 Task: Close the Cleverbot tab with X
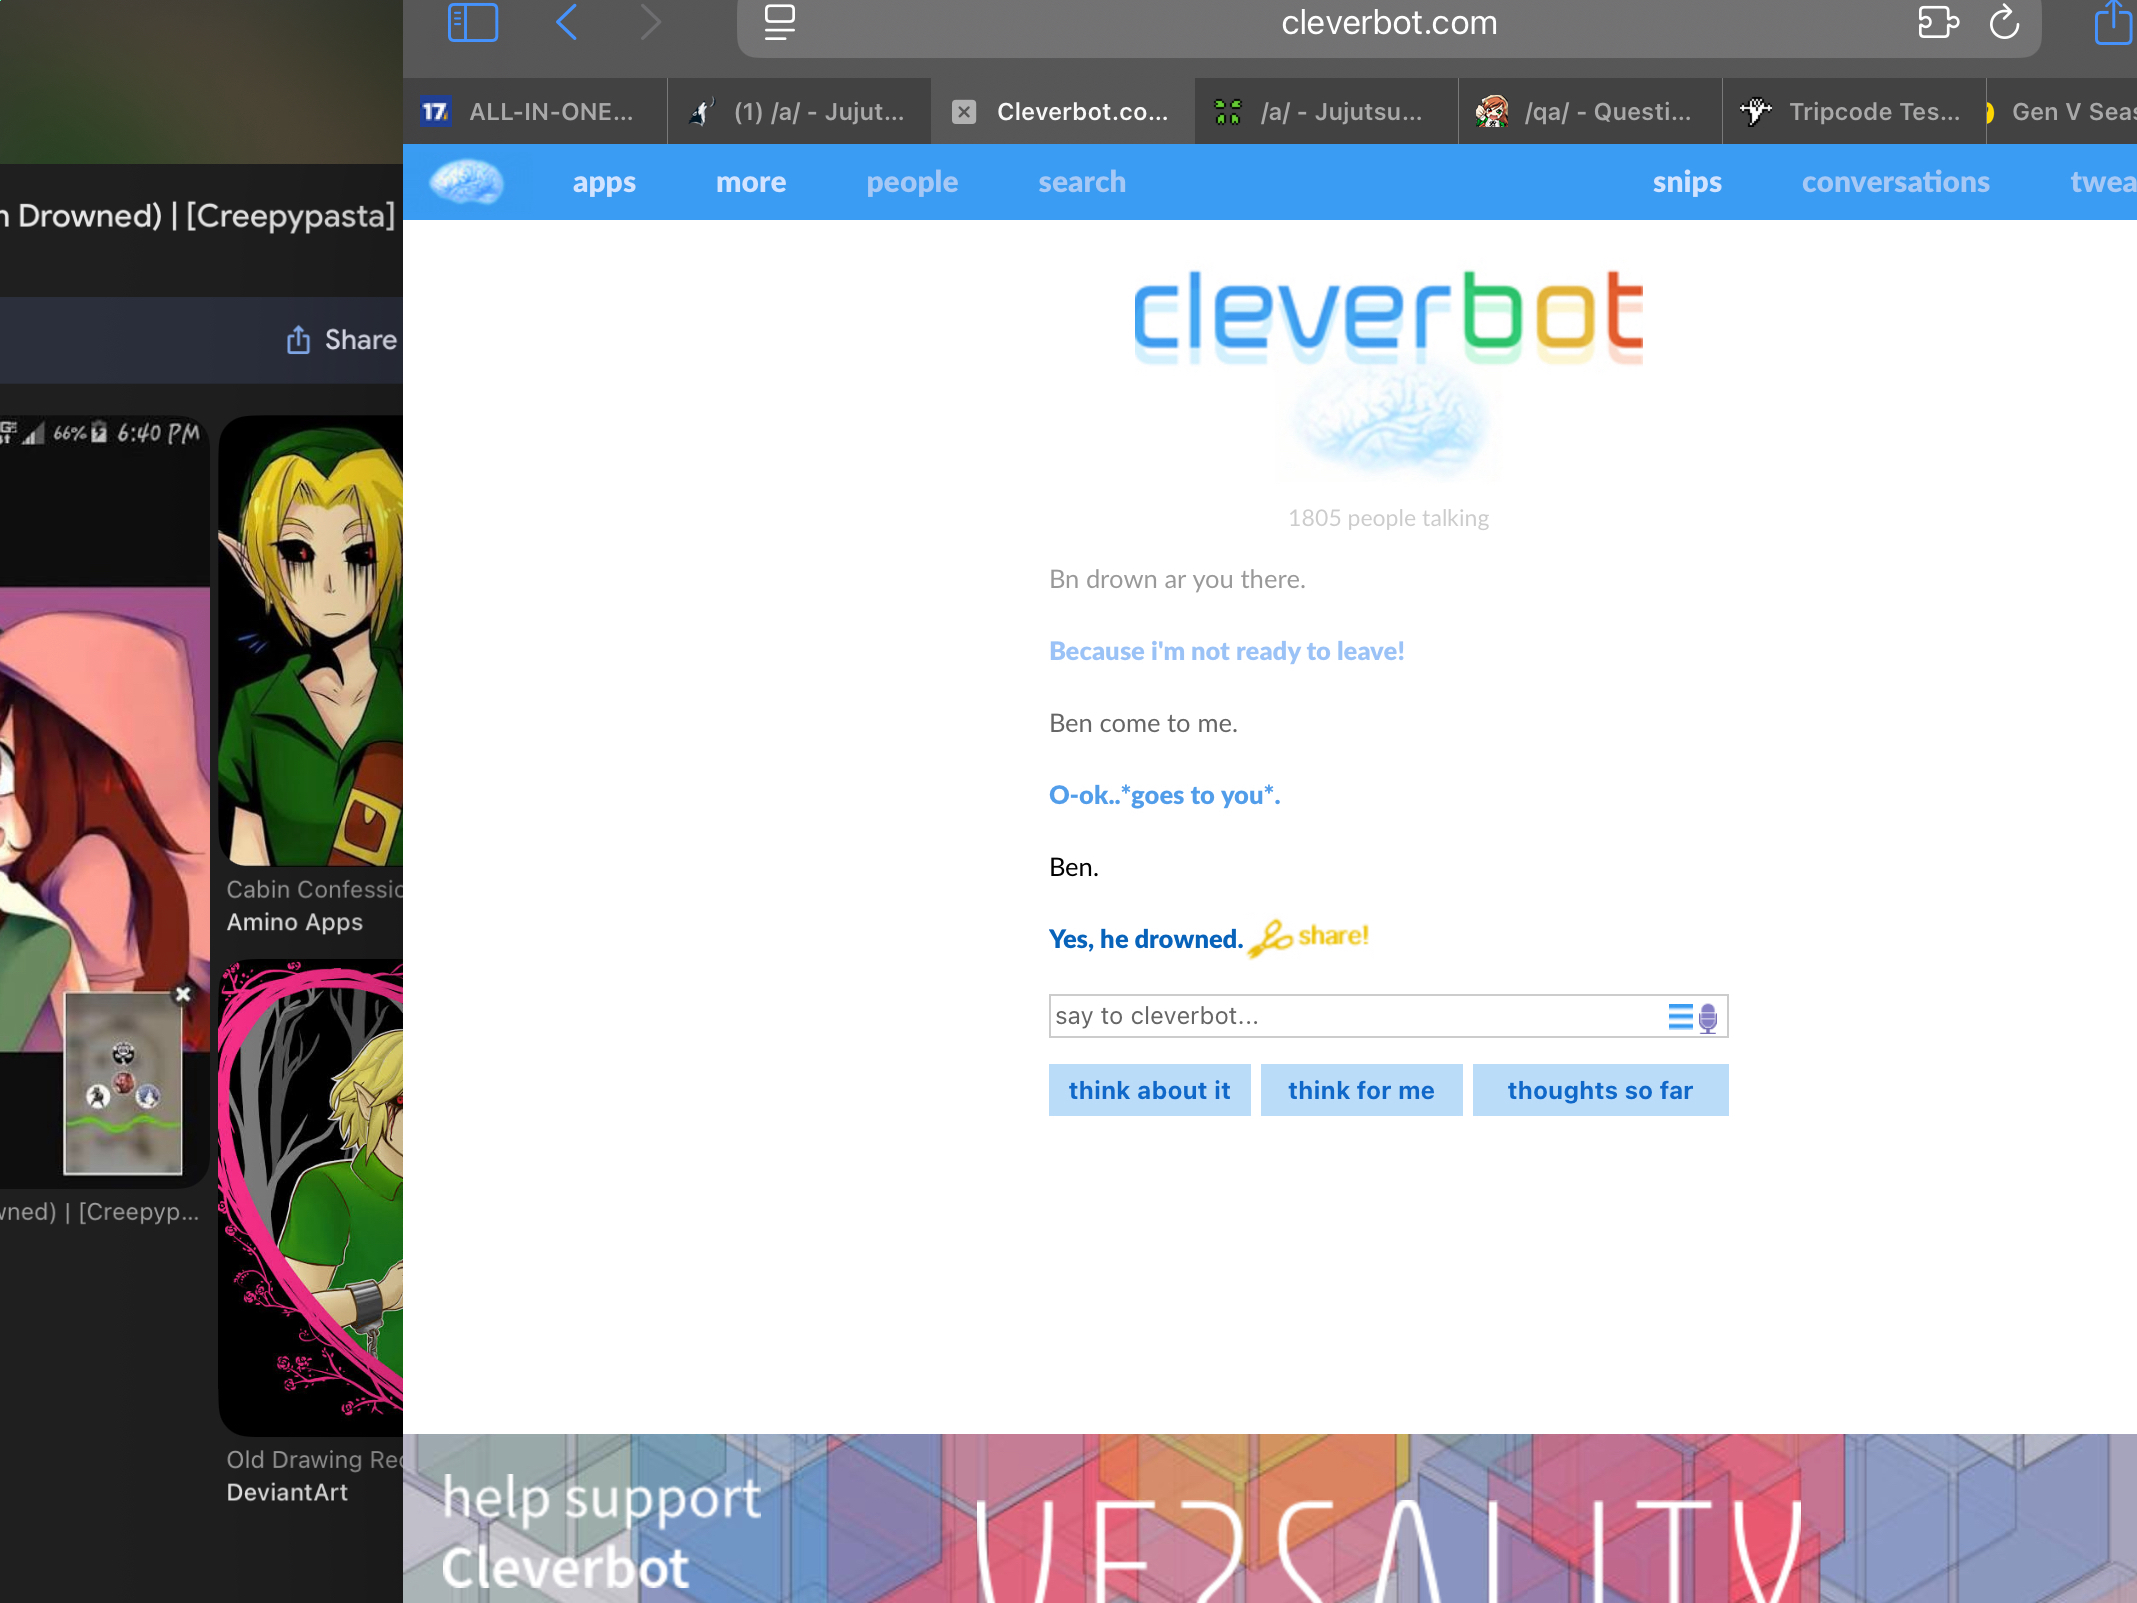pyautogui.click(x=963, y=112)
